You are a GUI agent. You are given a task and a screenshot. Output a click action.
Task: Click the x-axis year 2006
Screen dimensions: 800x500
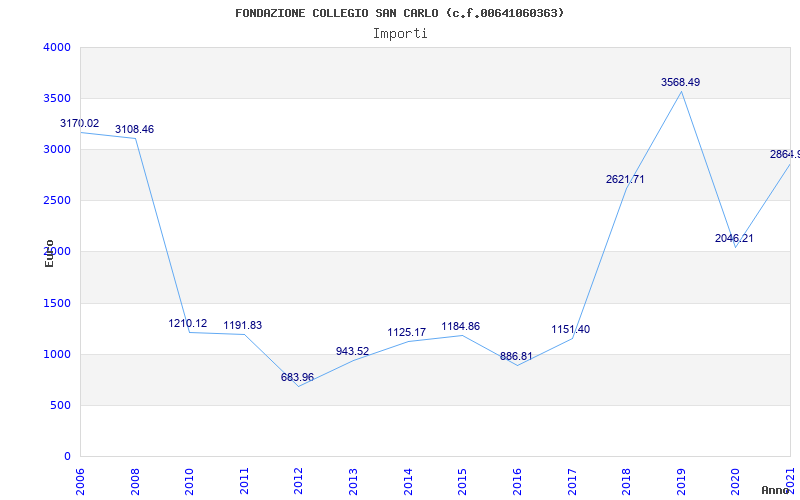[81, 482]
